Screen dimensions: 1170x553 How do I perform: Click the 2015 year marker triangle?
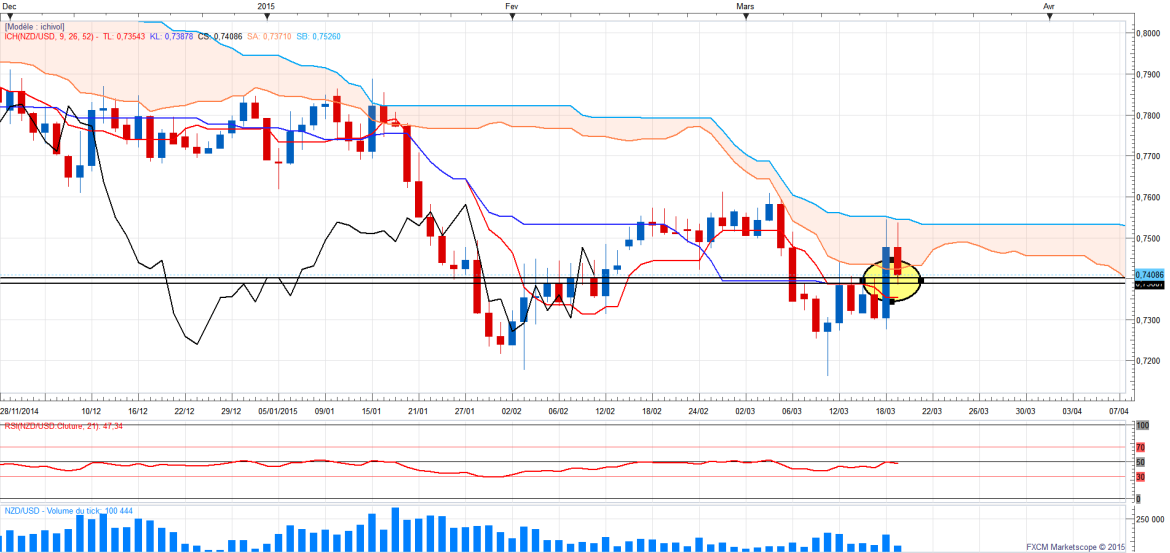coord(267,16)
